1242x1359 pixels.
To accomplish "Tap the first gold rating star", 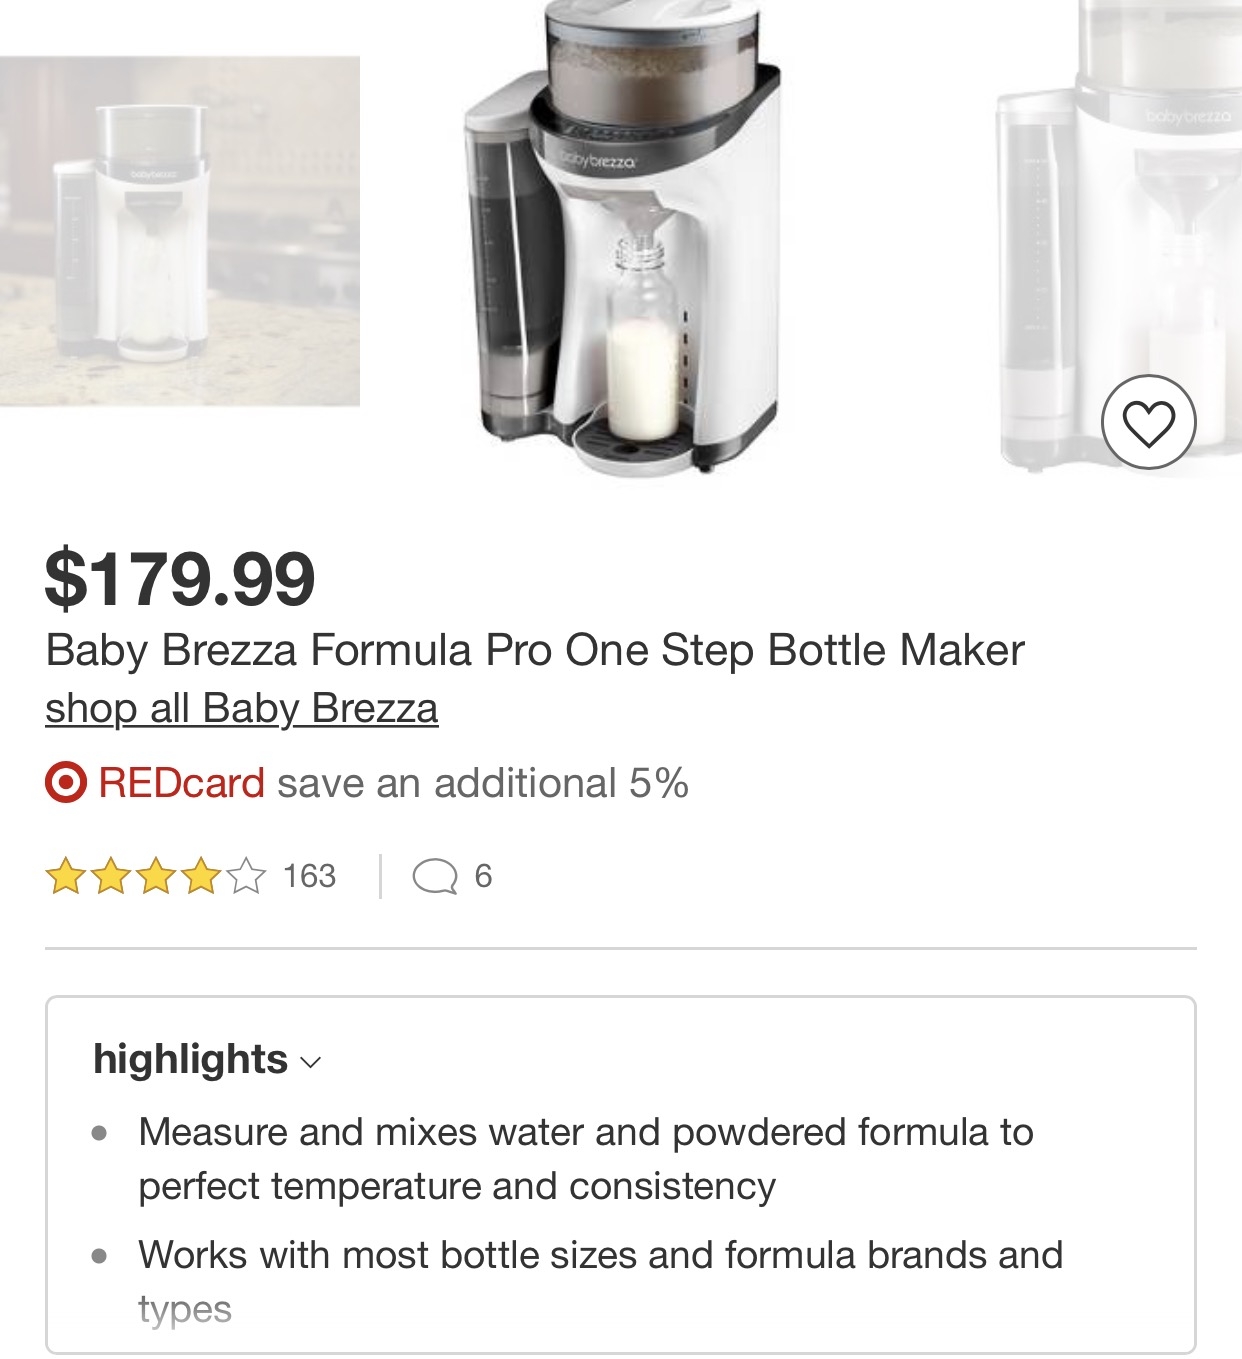I will click(x=65, y=876).
